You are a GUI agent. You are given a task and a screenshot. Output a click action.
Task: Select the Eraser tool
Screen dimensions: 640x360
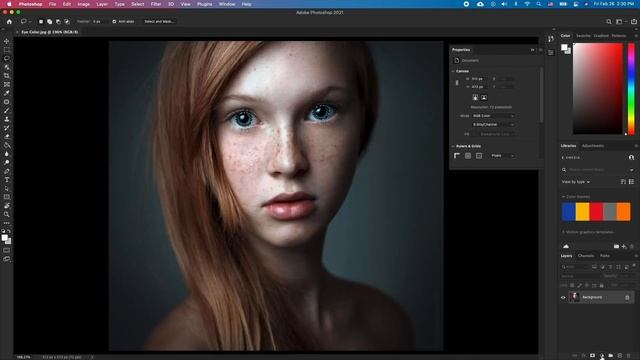point(7,136)
